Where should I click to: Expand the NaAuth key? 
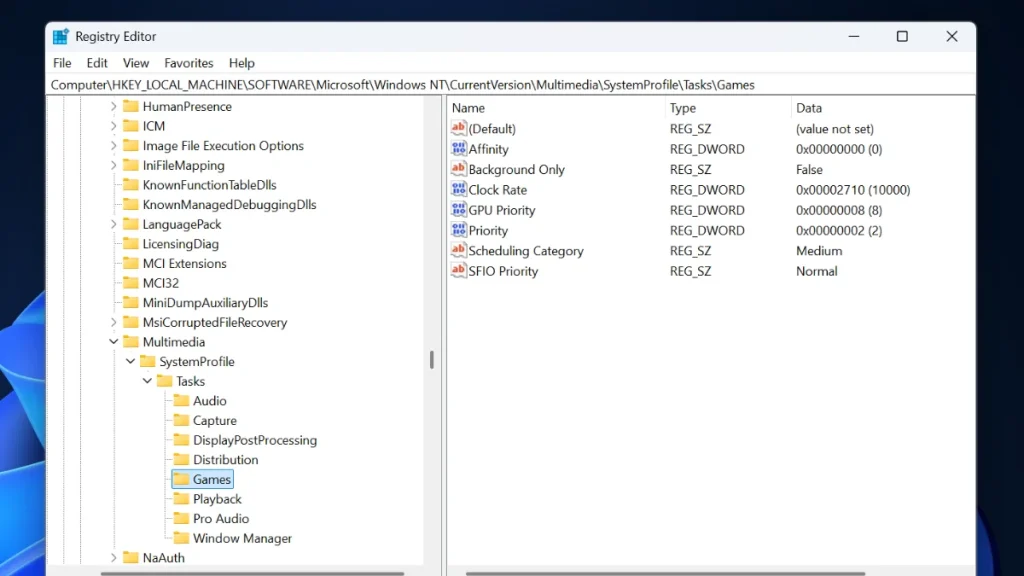point(113,557)
